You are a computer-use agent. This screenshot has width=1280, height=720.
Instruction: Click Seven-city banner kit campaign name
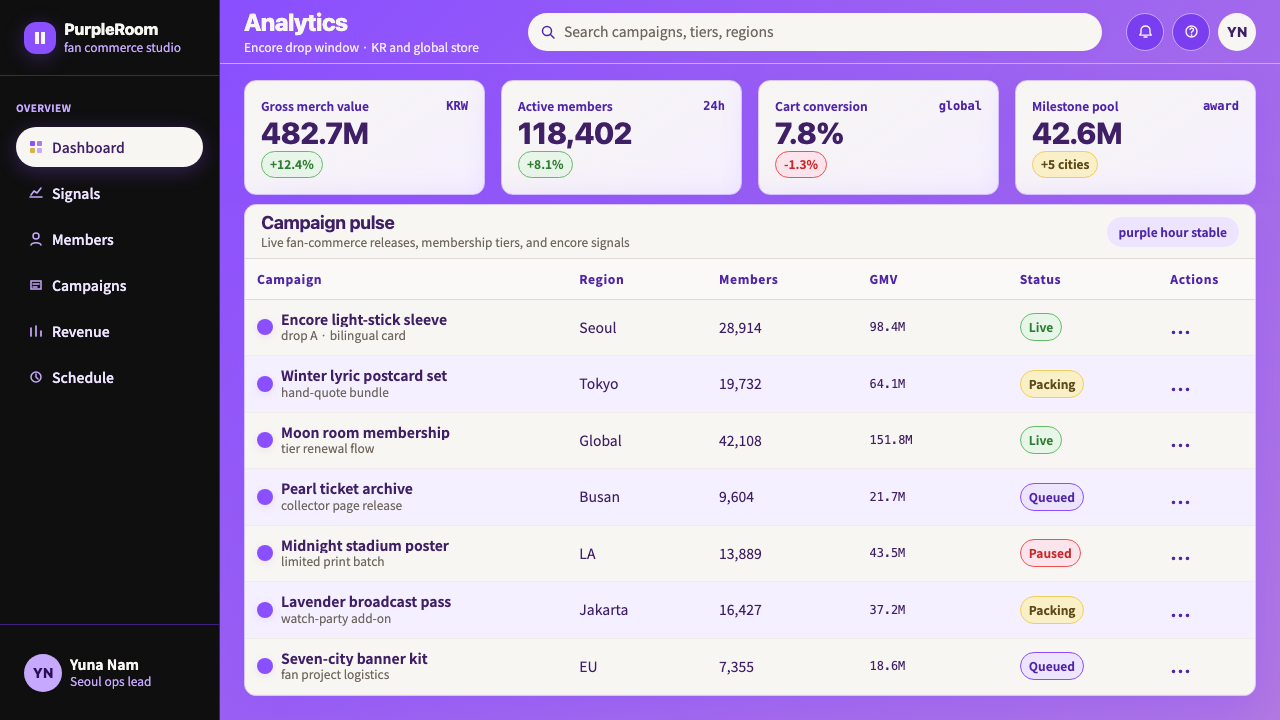point(354,658)
